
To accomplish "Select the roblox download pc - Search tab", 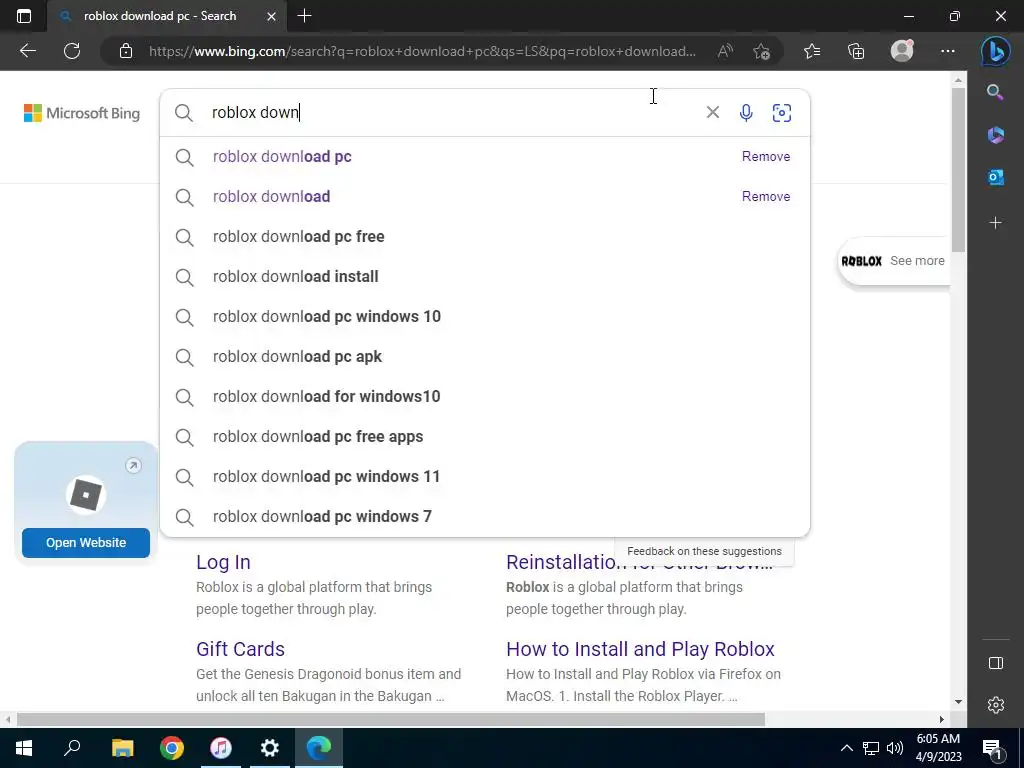I will tap(160, 16).
